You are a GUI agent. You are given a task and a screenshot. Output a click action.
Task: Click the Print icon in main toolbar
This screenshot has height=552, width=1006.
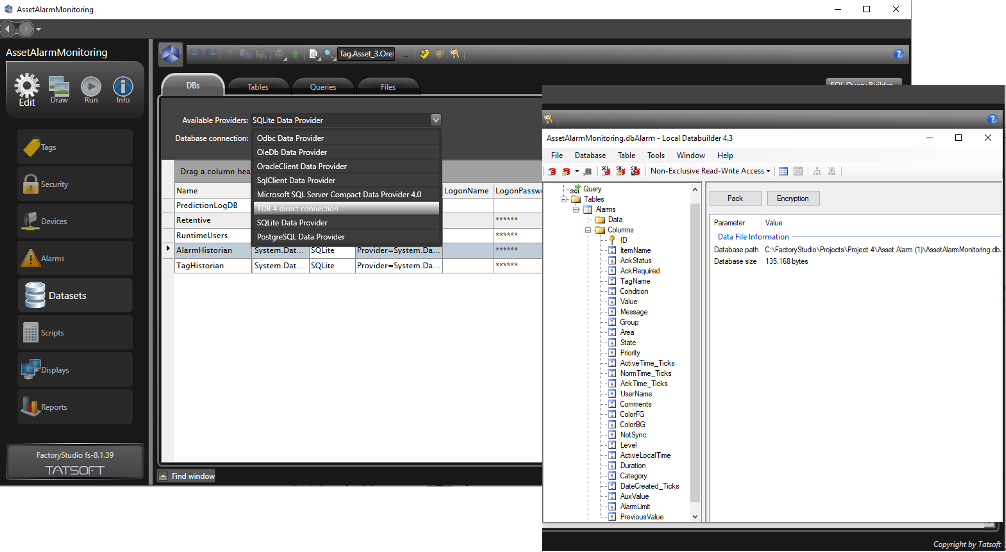pyautogui.click(x=280, y=55)
